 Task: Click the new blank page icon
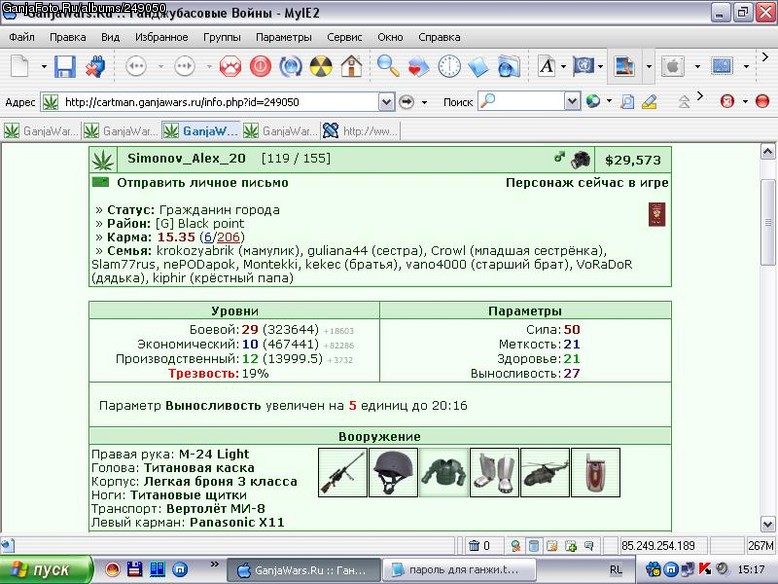20,66
